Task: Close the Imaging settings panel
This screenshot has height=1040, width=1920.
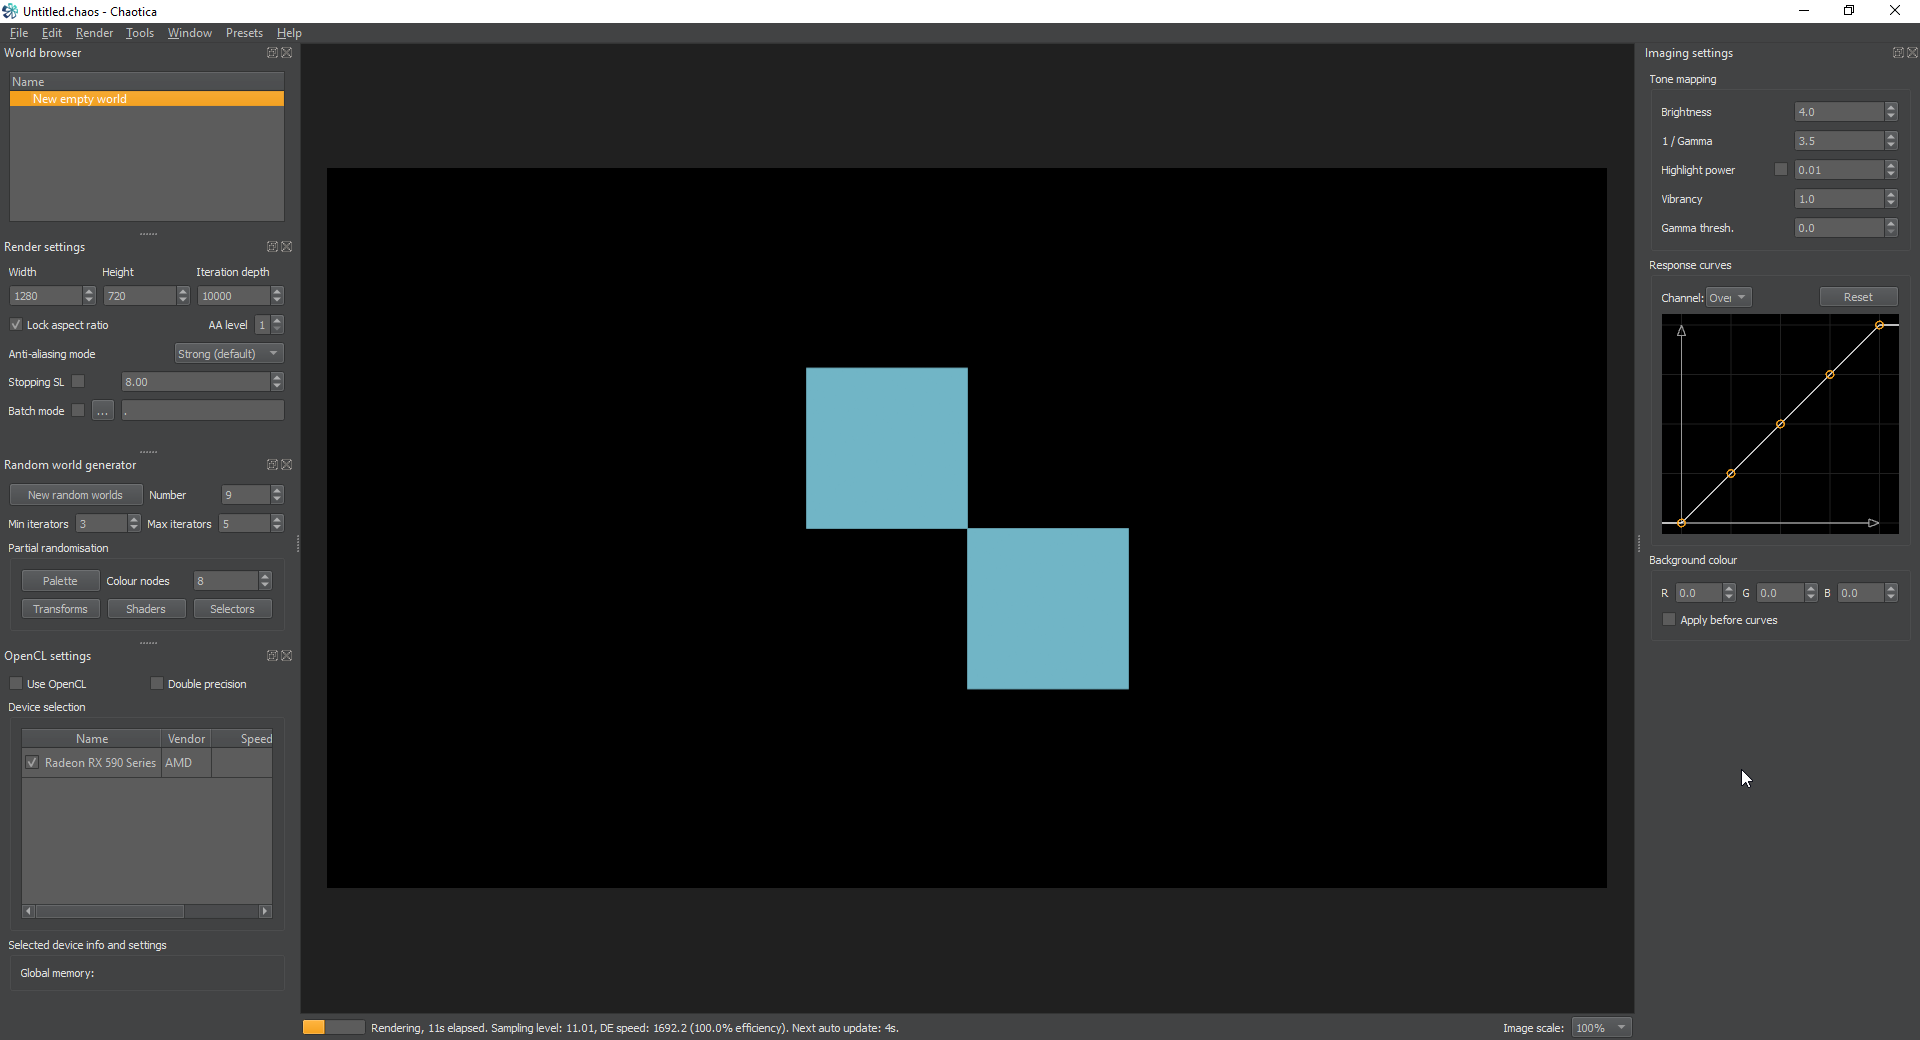Action: click(x=1913, y=53)
